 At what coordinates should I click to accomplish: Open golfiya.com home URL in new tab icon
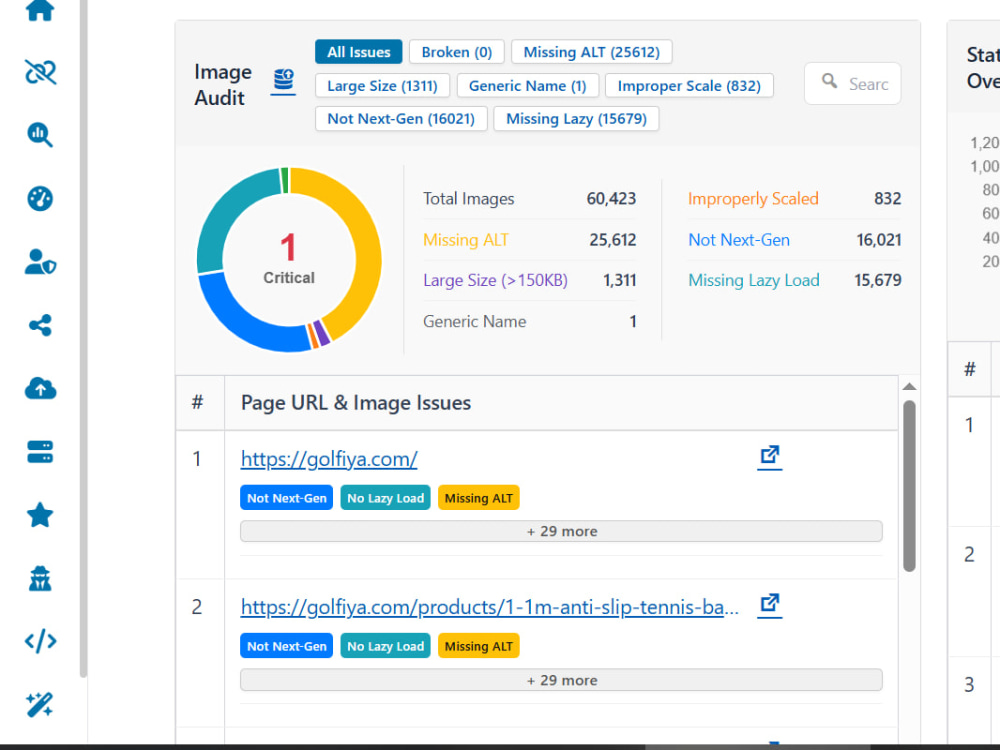click(770, 457)
